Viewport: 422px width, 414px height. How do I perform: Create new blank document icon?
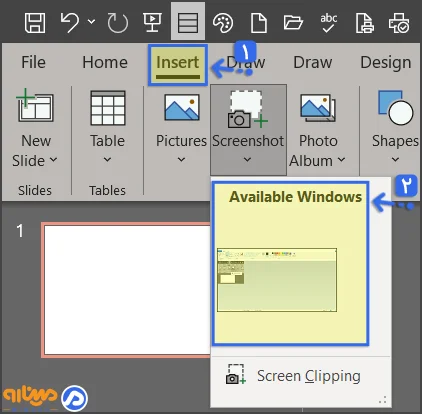(x=259, y=23)
